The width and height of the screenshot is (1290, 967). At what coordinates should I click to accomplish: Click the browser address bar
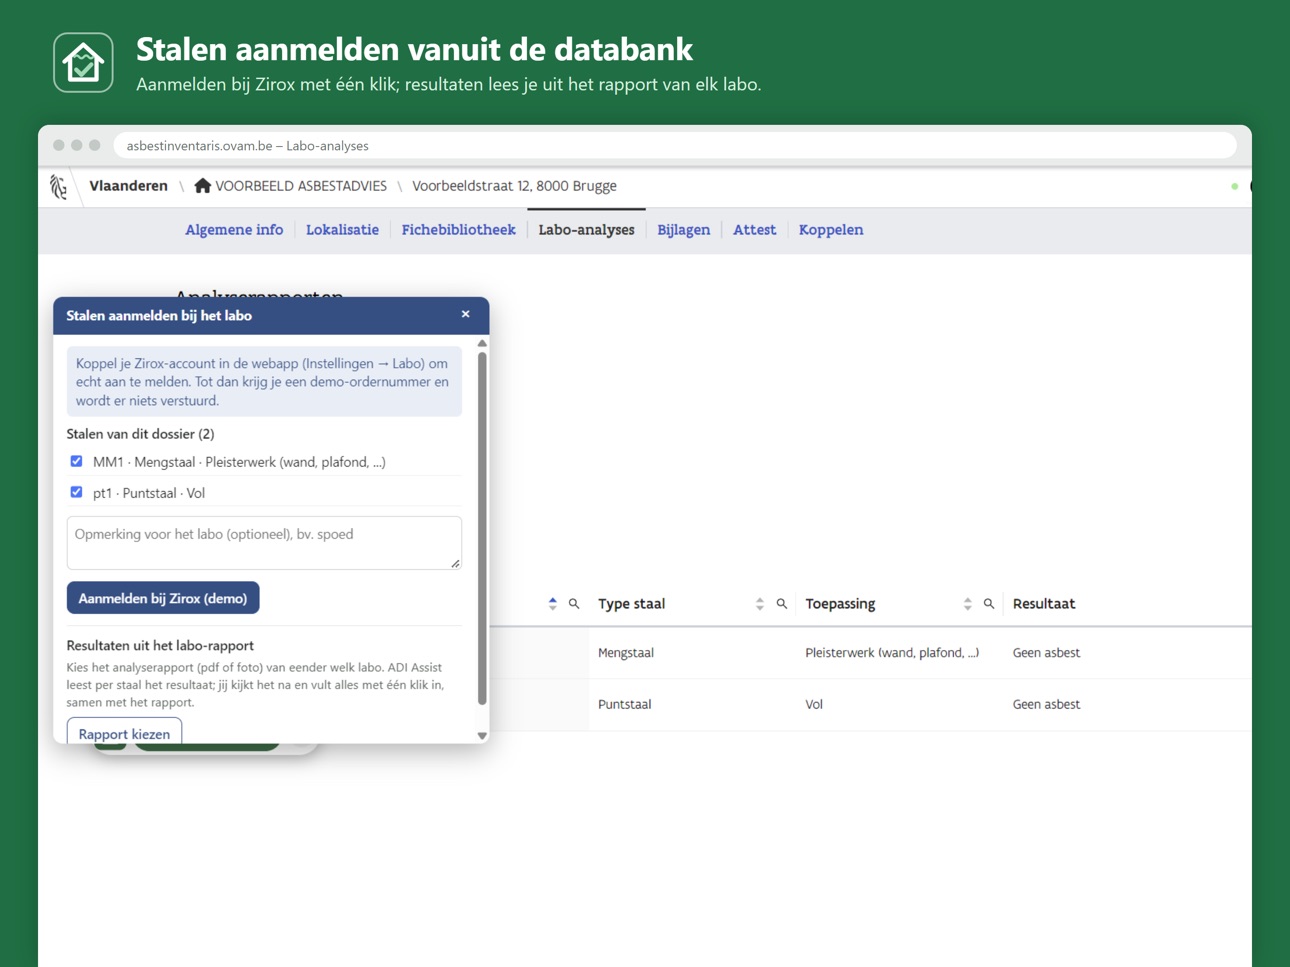coord(675,146)
